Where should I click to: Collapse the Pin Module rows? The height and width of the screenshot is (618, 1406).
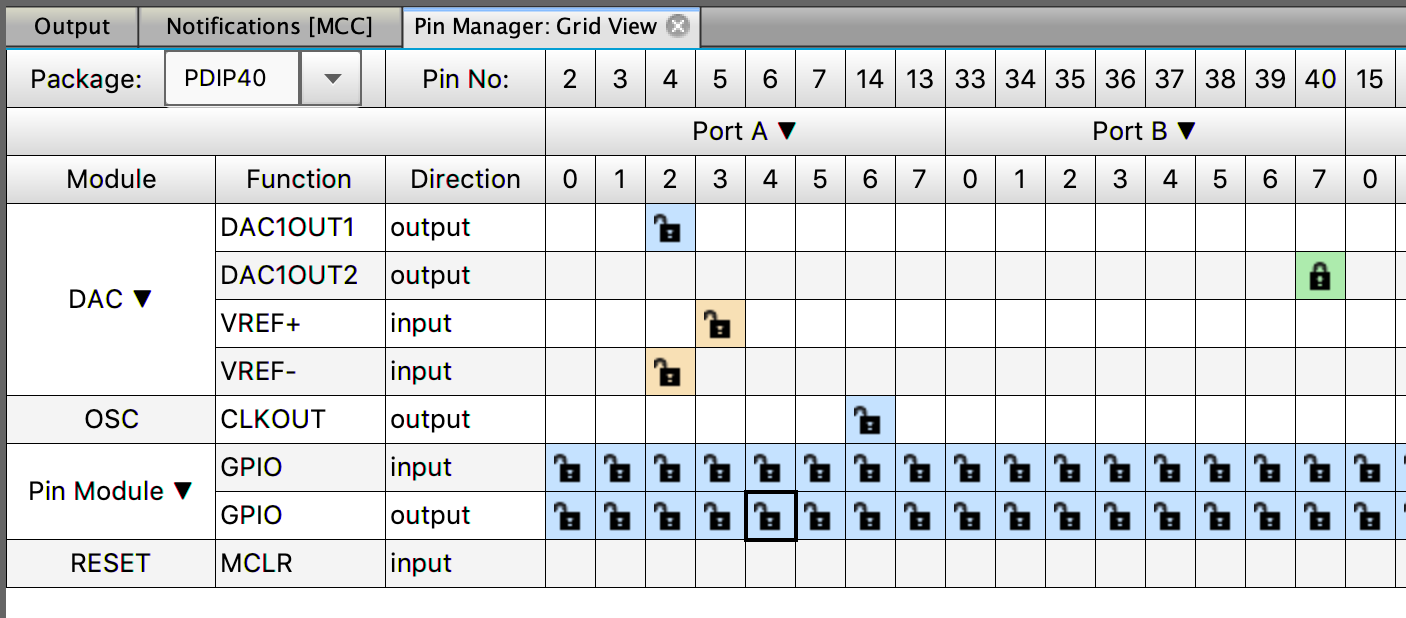click(x=182, y=492)
